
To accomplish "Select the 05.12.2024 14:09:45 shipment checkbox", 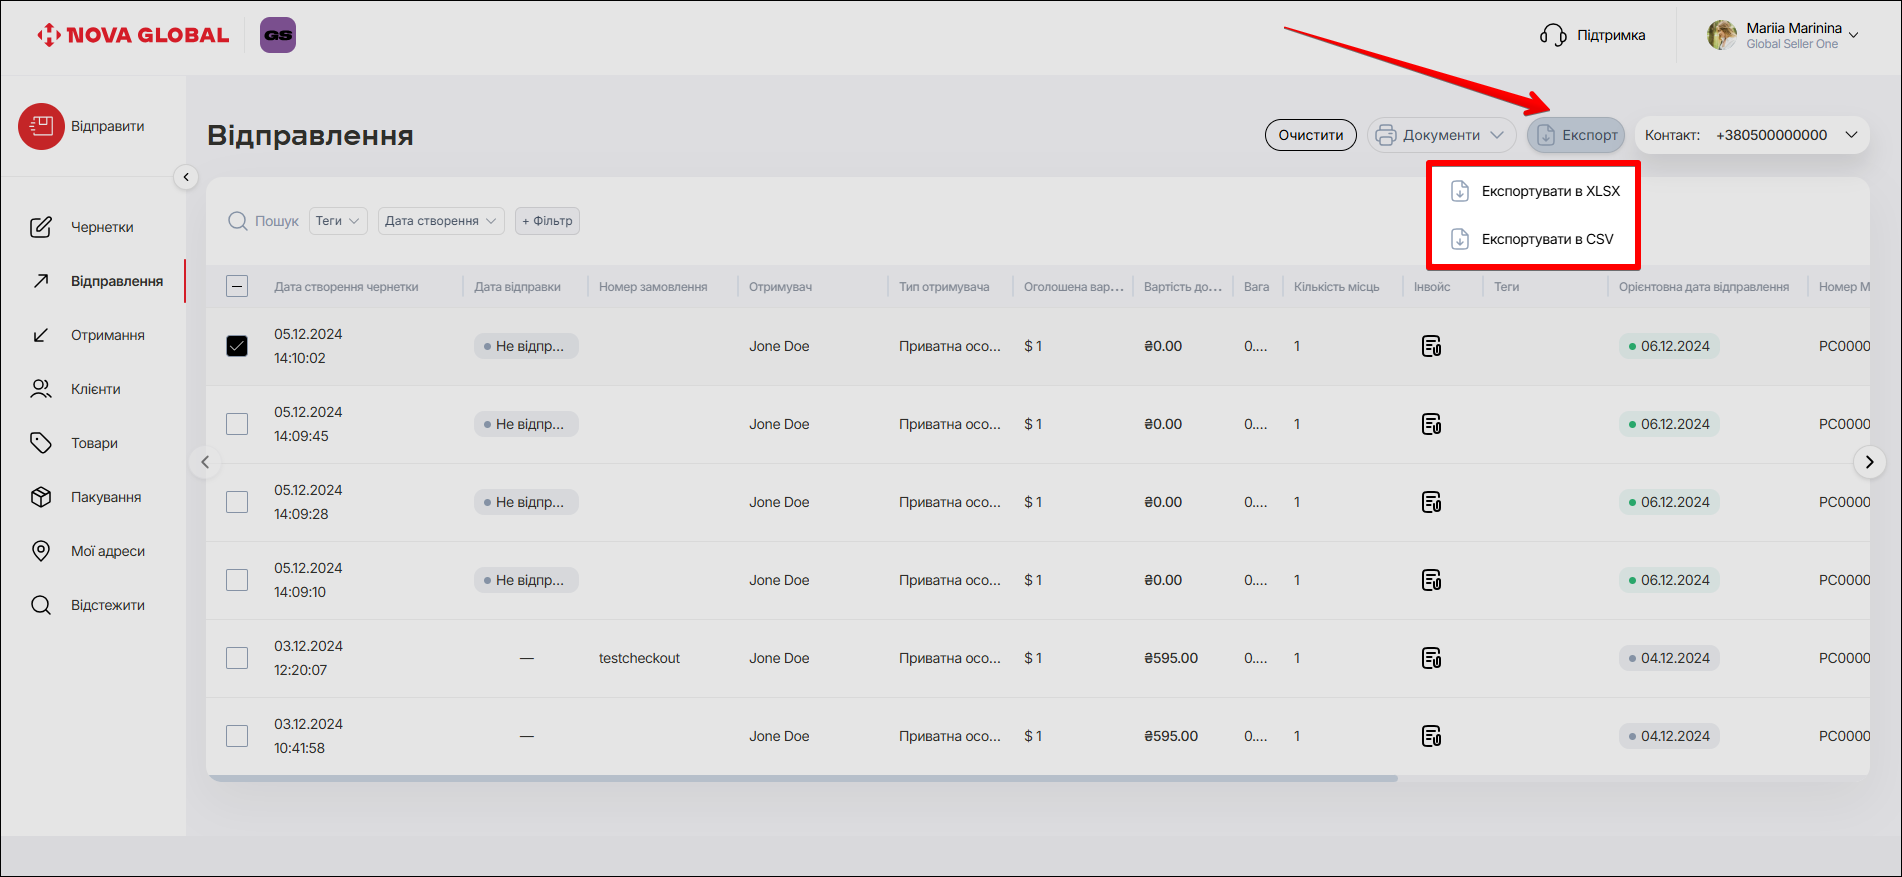I will click(x=237, y=424).
